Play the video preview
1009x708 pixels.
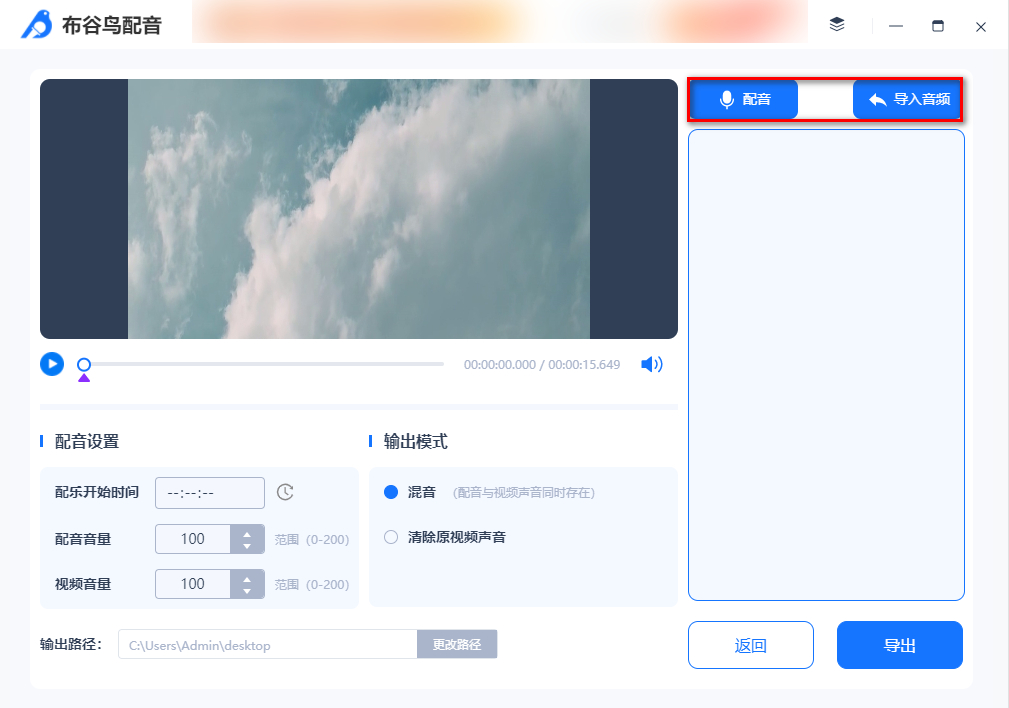coord(51,364)
